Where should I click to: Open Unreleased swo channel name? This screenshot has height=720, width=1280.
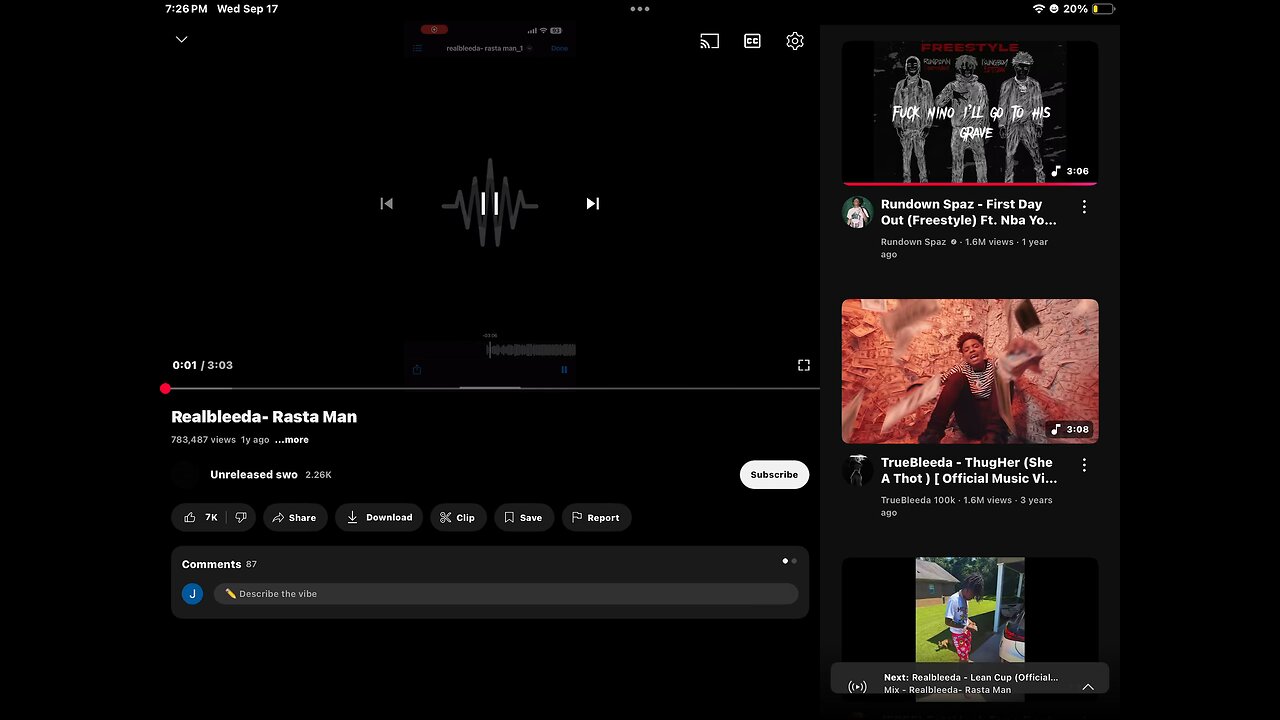pos(254,475)
